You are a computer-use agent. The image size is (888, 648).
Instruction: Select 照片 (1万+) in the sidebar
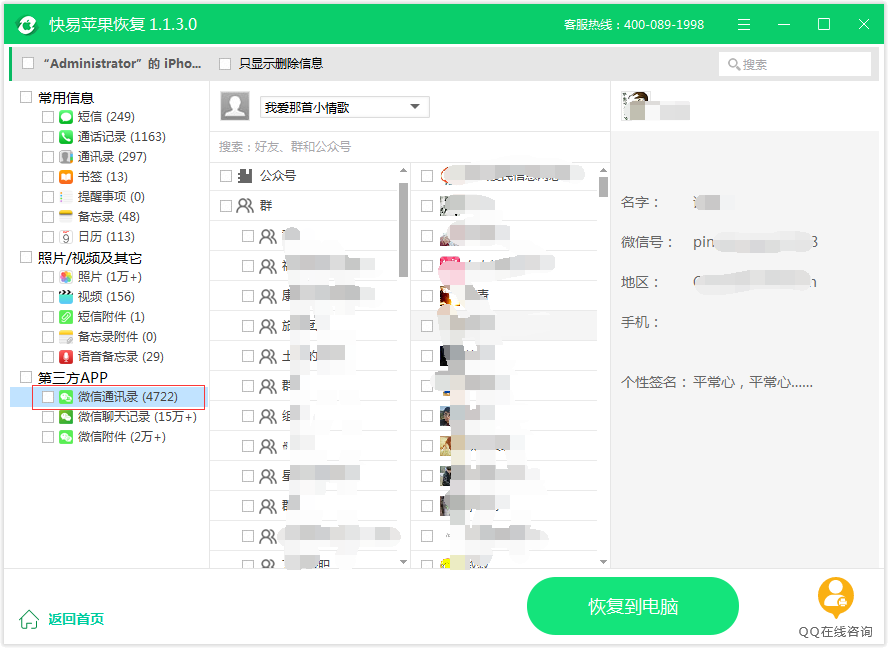(110, 277)
